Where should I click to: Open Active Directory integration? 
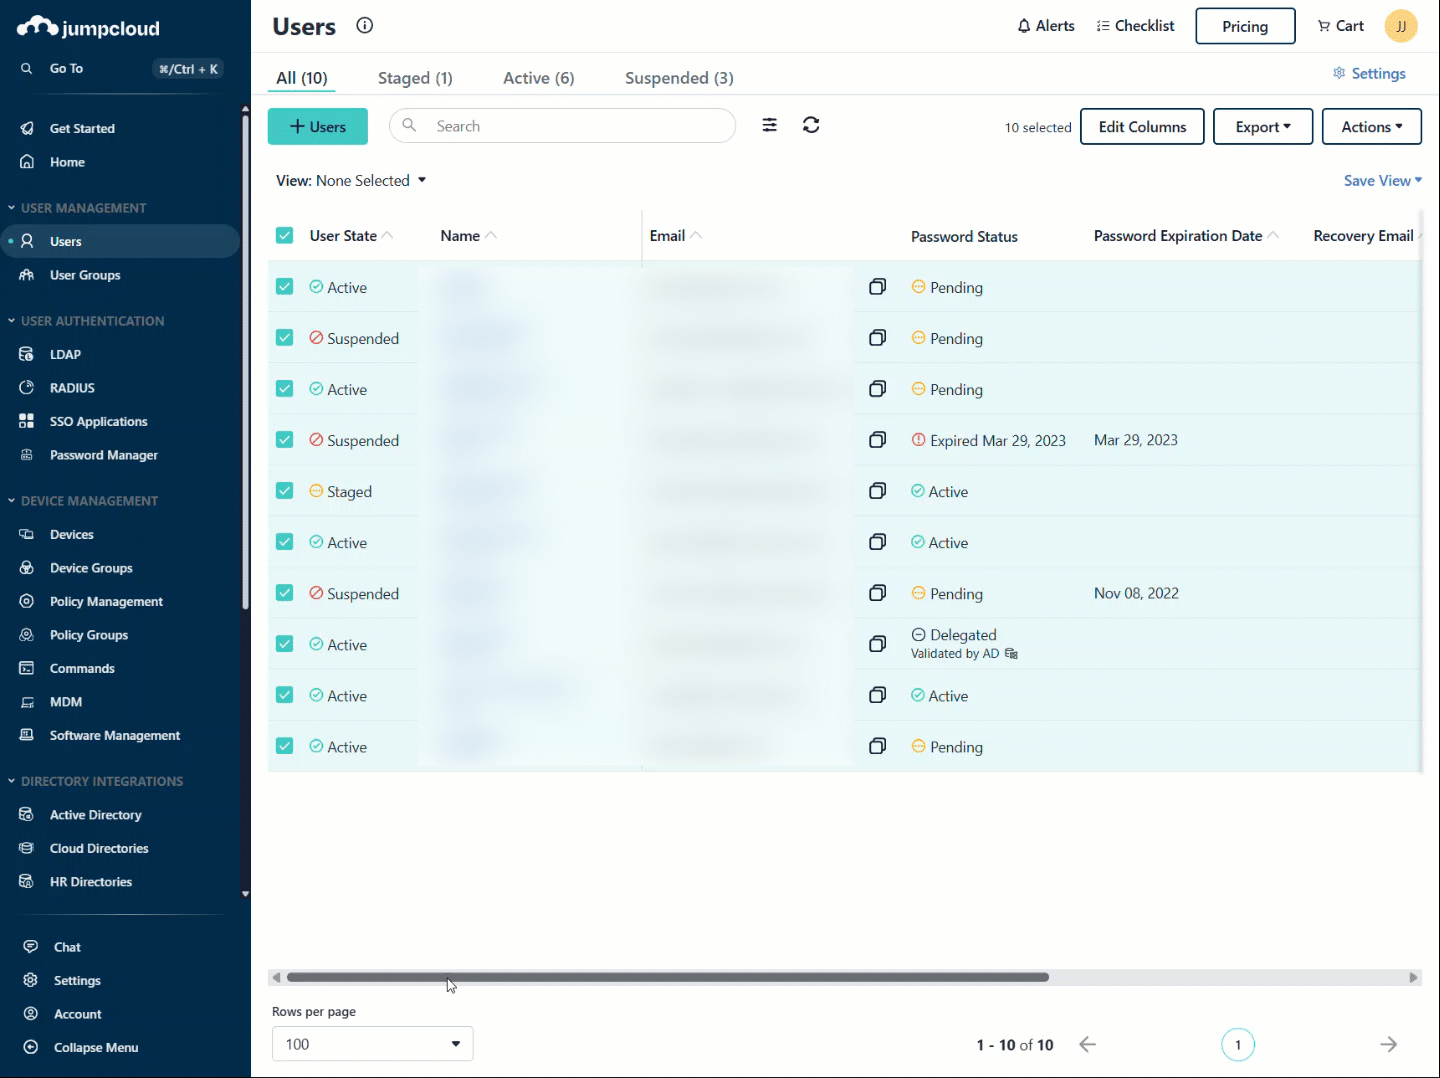(95, 815)
